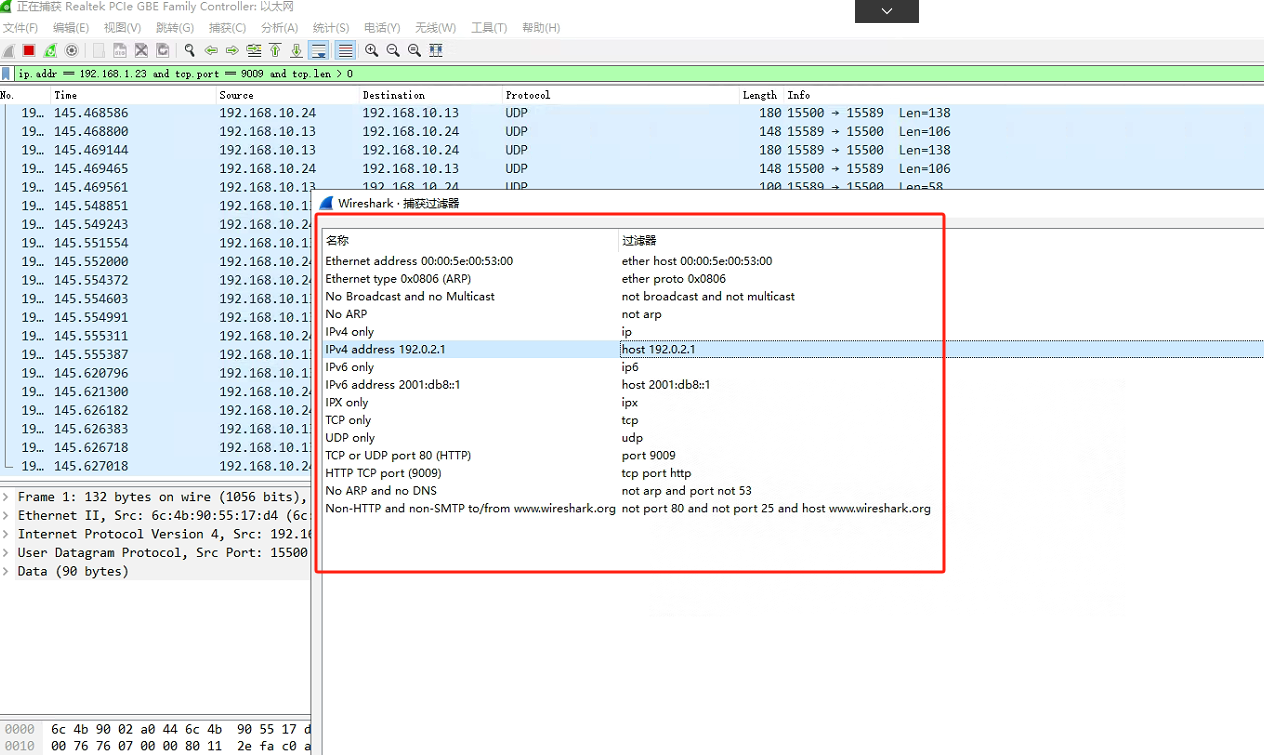The width and height of the screenshot is (1264, 755).
Task: Select the 'UDP only' filter name
Action: [350, 438]
